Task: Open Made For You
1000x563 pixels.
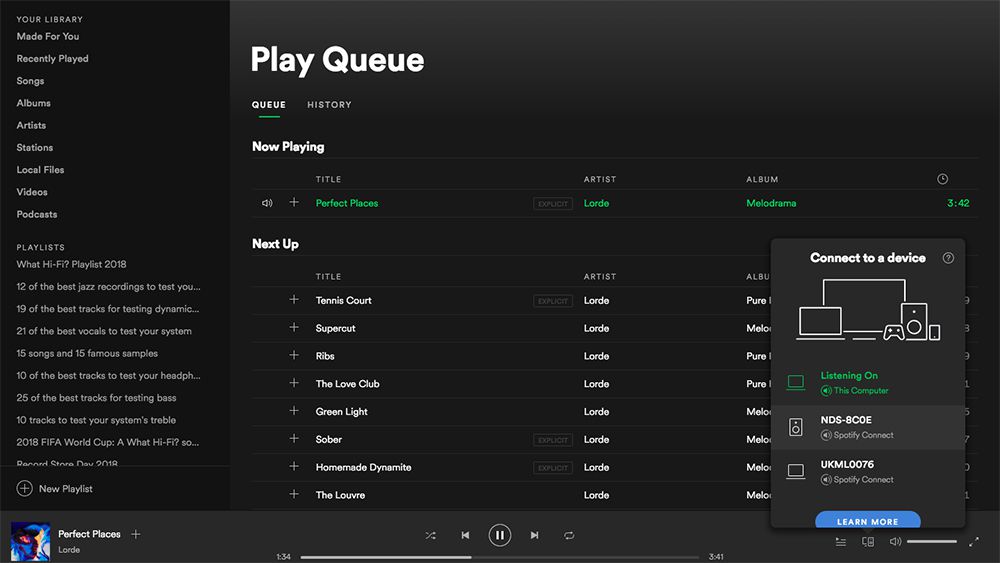Action: [x=48, y=36]
